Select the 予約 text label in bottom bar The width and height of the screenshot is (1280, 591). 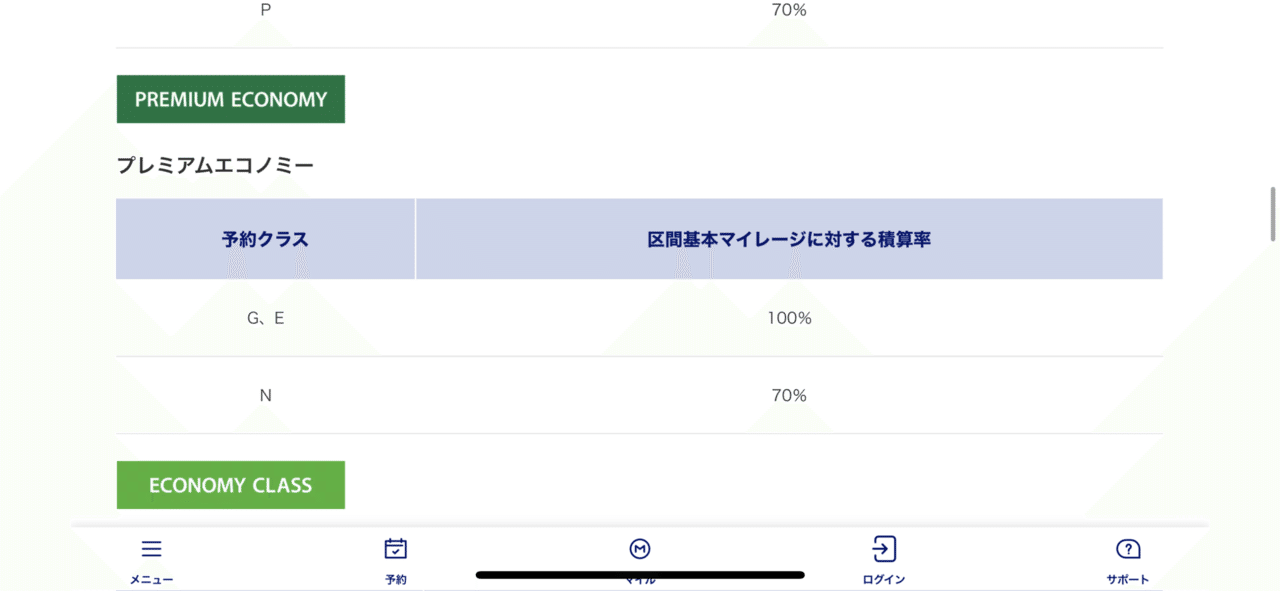pyautogui.click(x=396, y=580)
